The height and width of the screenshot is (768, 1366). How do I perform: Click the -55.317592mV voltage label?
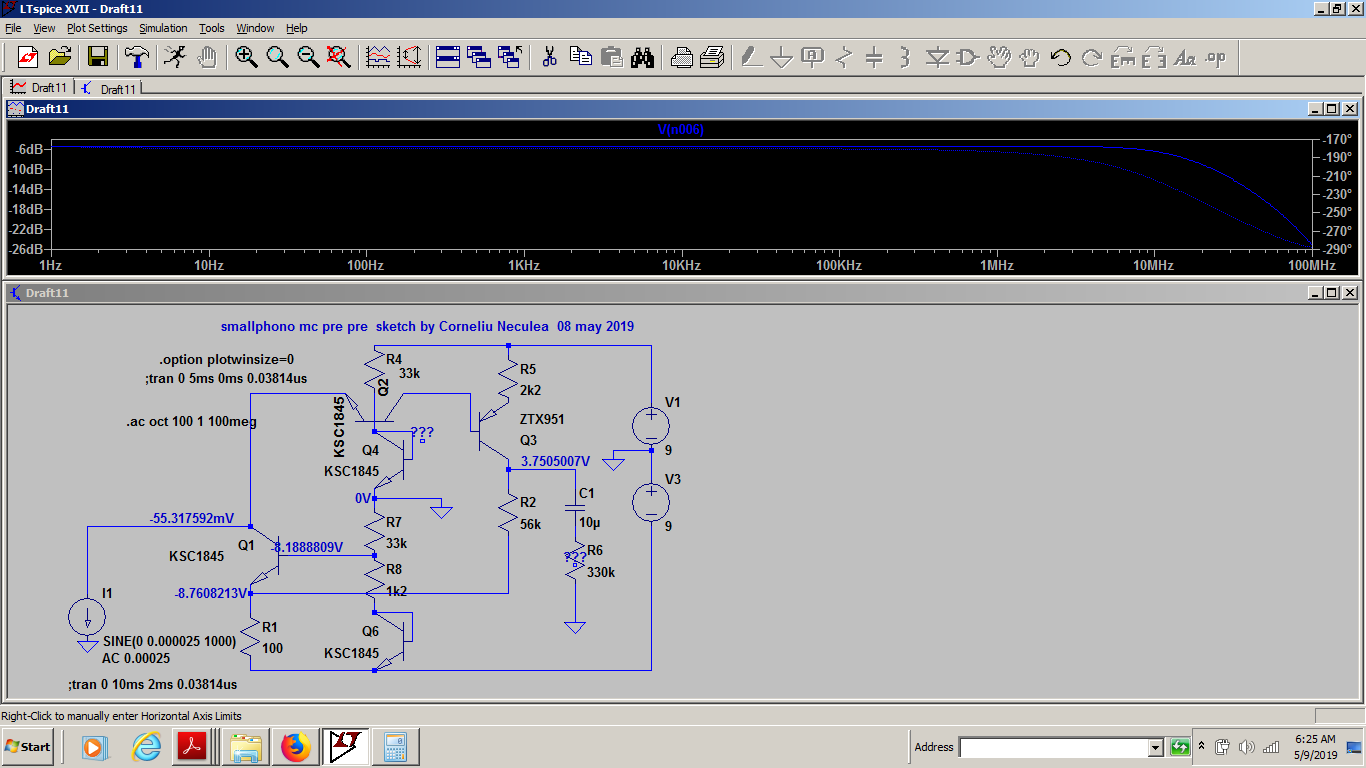(x=192, y=519)
